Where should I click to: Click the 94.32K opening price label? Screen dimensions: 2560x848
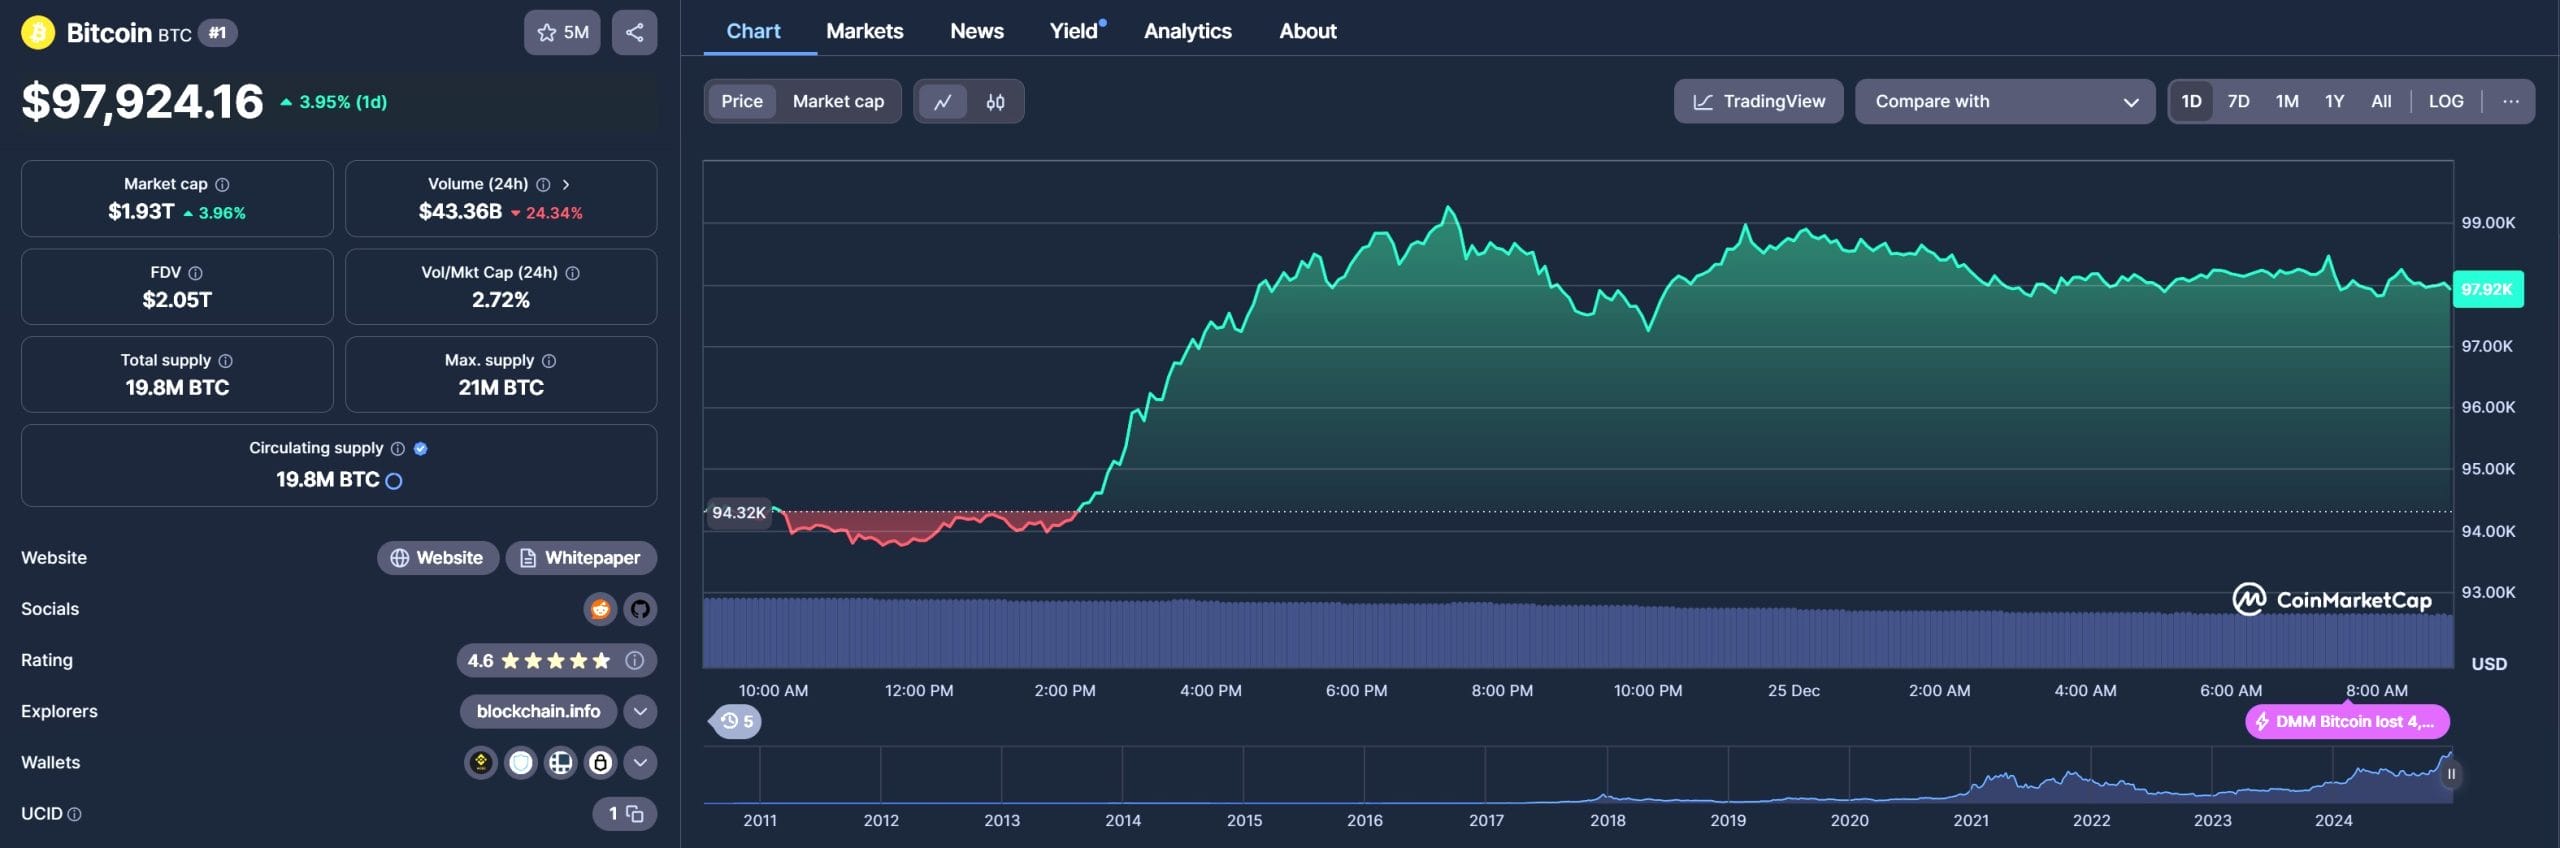pos(738,512)
